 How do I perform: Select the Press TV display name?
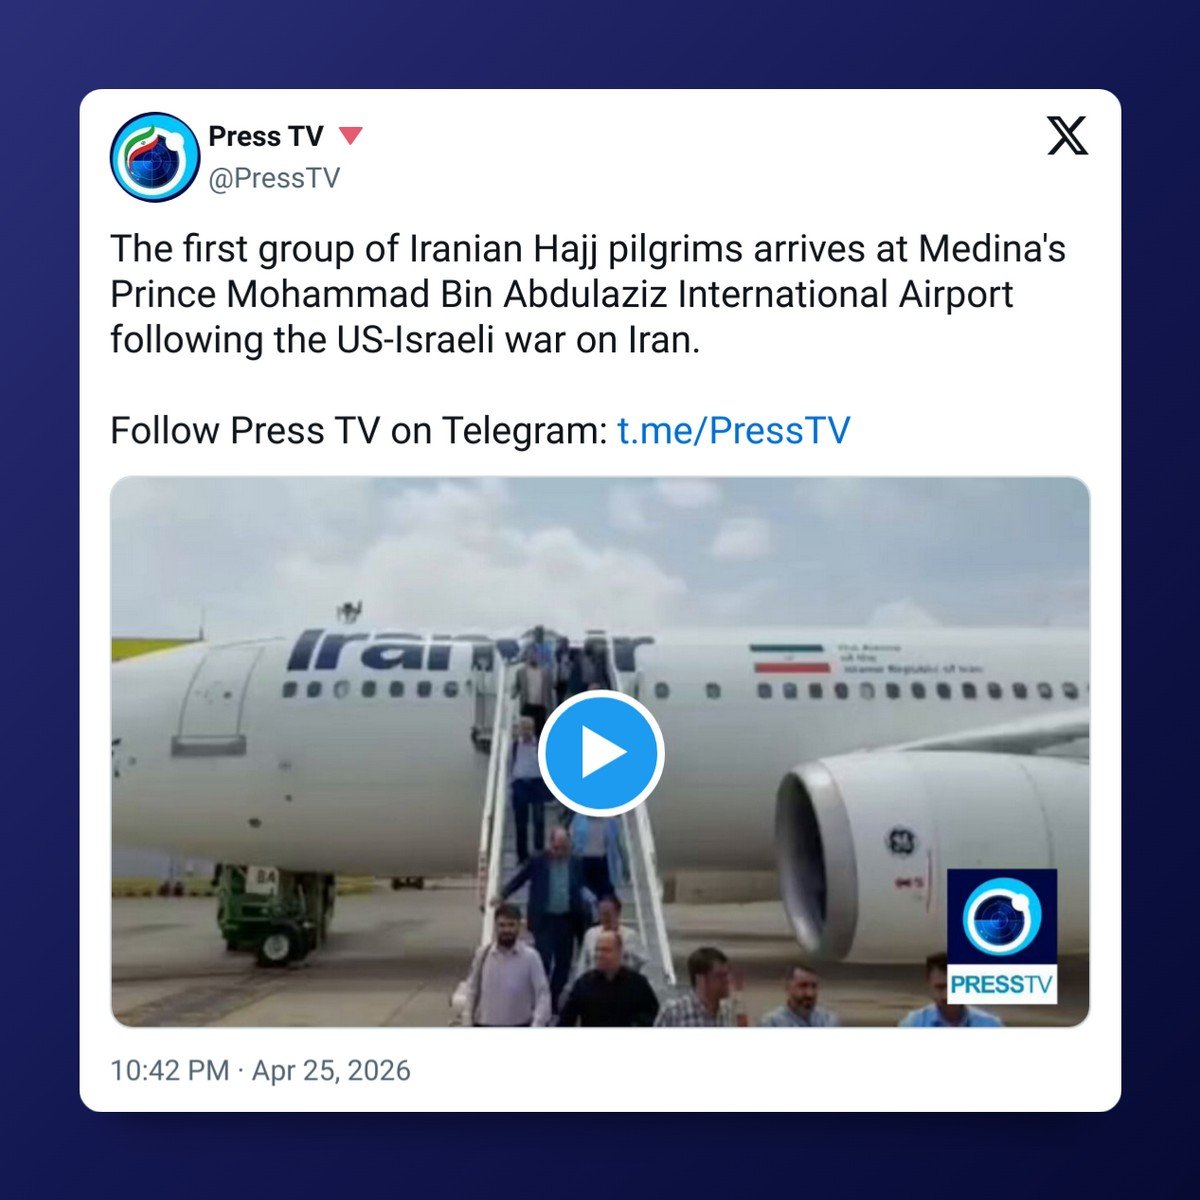tap(266, 136)
